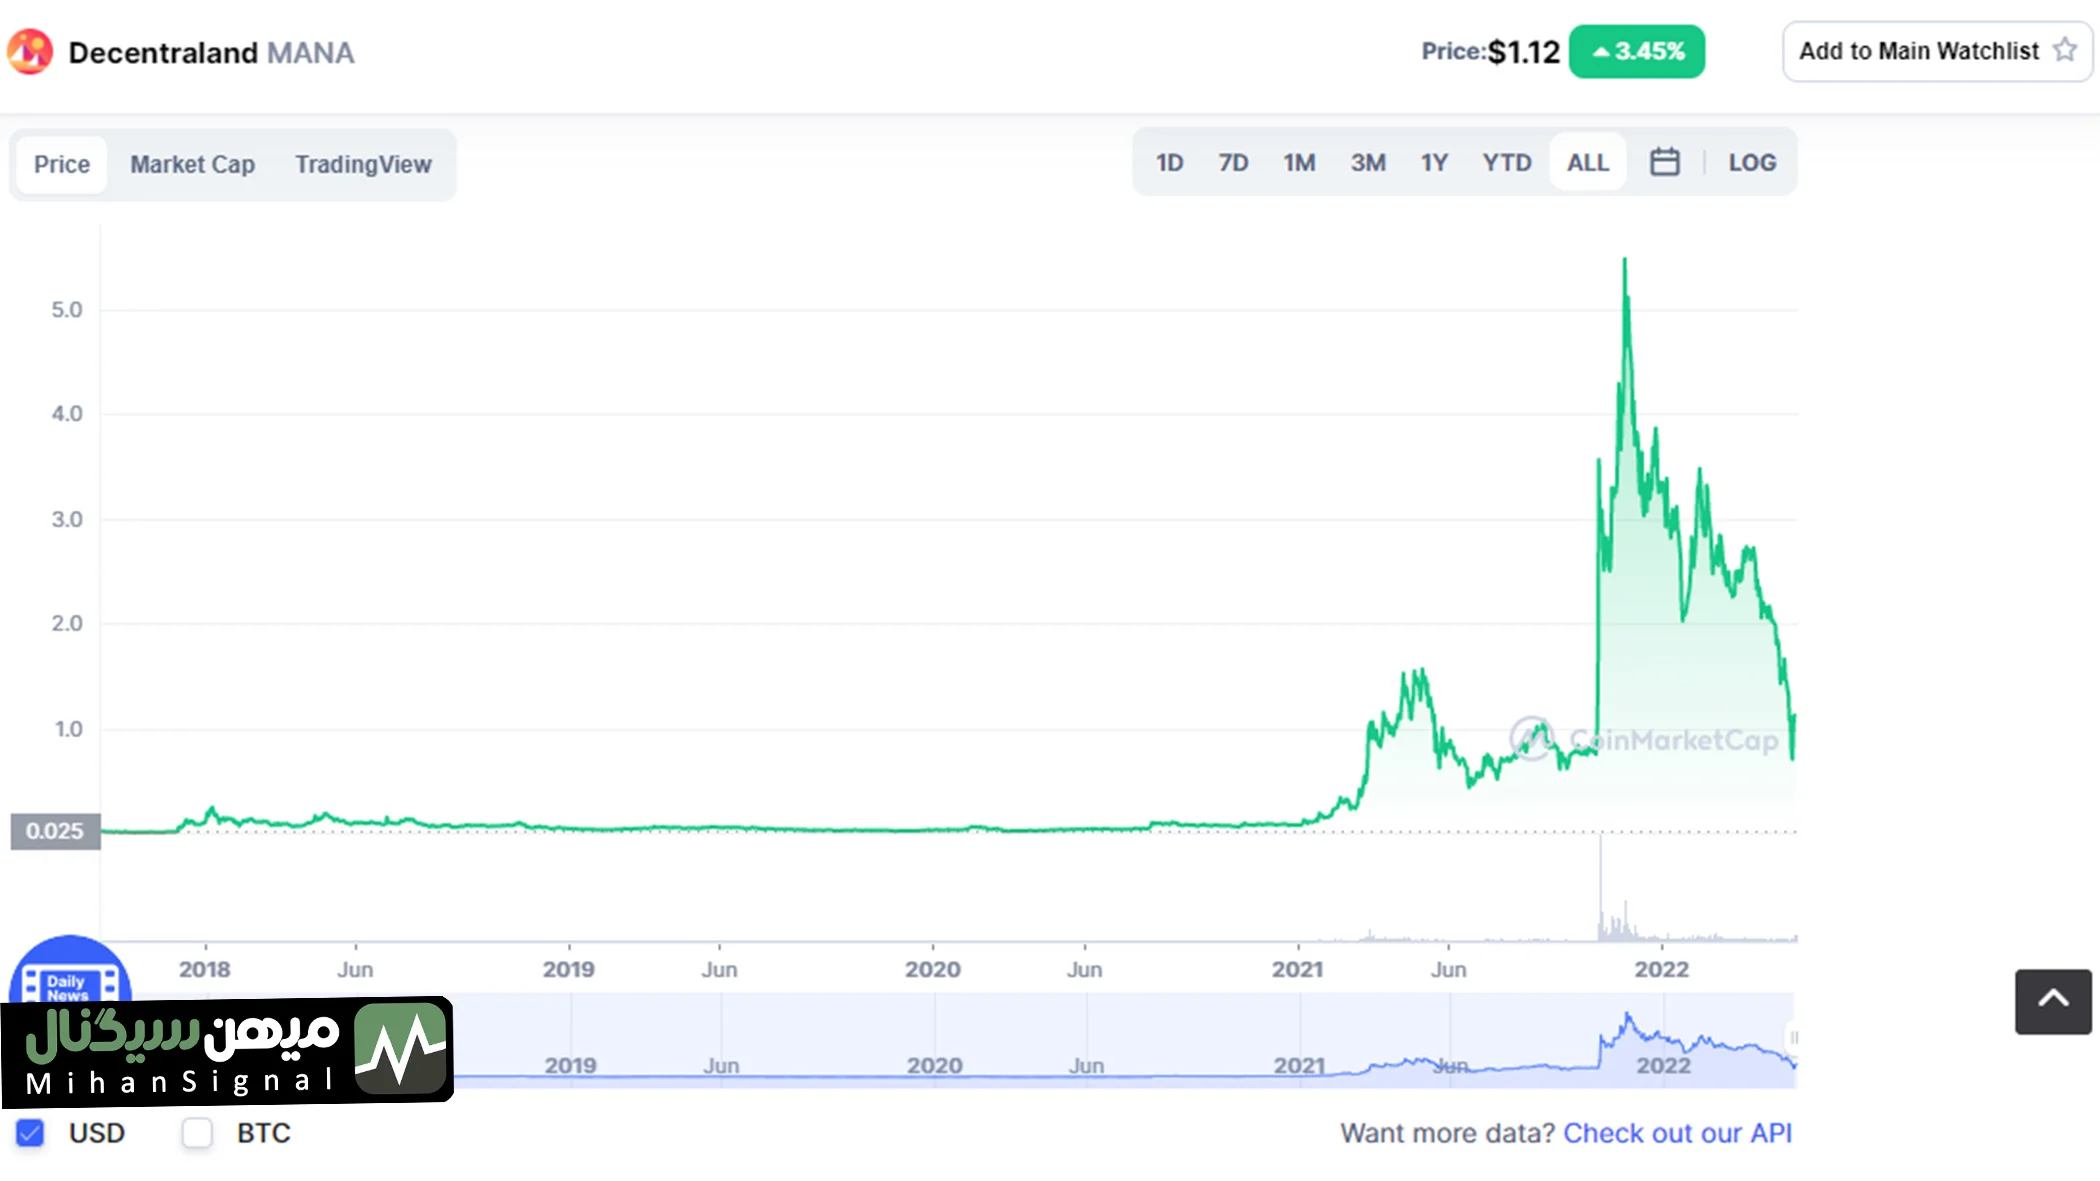Screen dimensions: 2100x1181
Task: Select the 1M time range
Action: click(x=1299, y=162)
